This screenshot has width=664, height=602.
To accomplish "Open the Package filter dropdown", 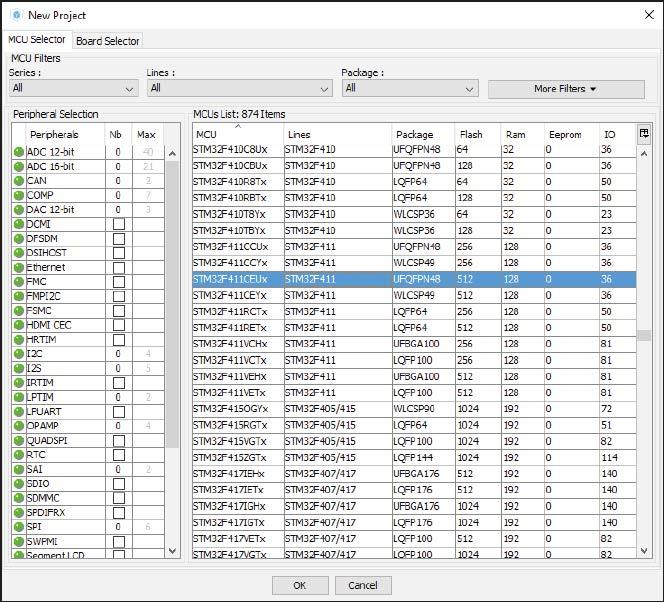I will pyautogui.click(x=410, y=88).
